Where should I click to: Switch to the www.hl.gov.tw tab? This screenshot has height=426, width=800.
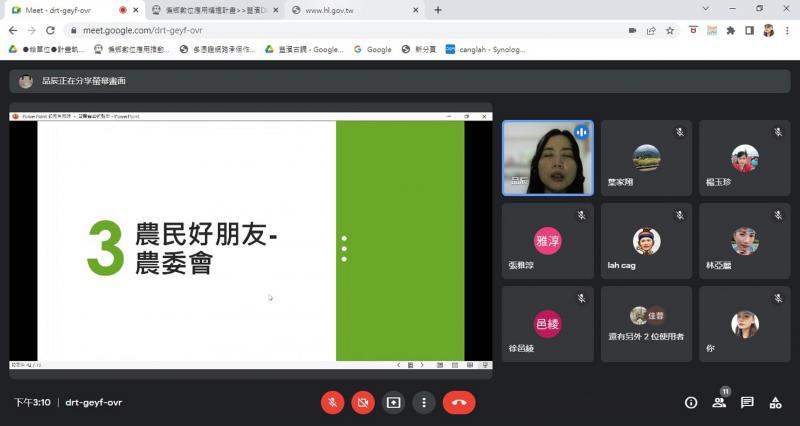355,10
